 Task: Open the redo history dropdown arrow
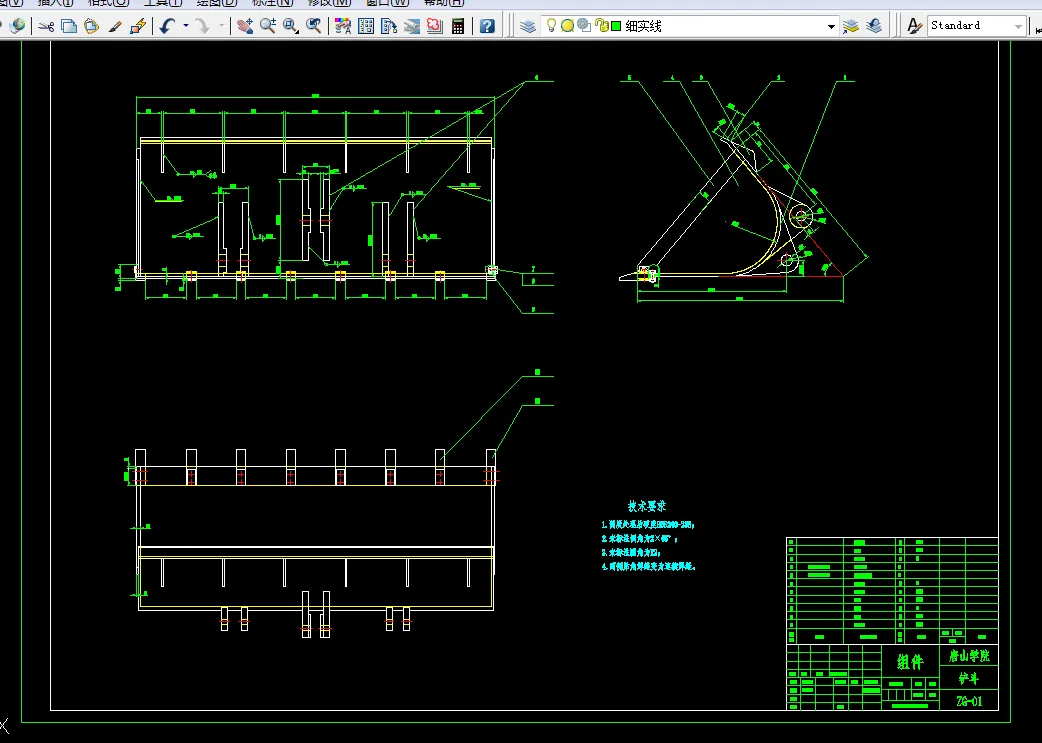[221, 26]
